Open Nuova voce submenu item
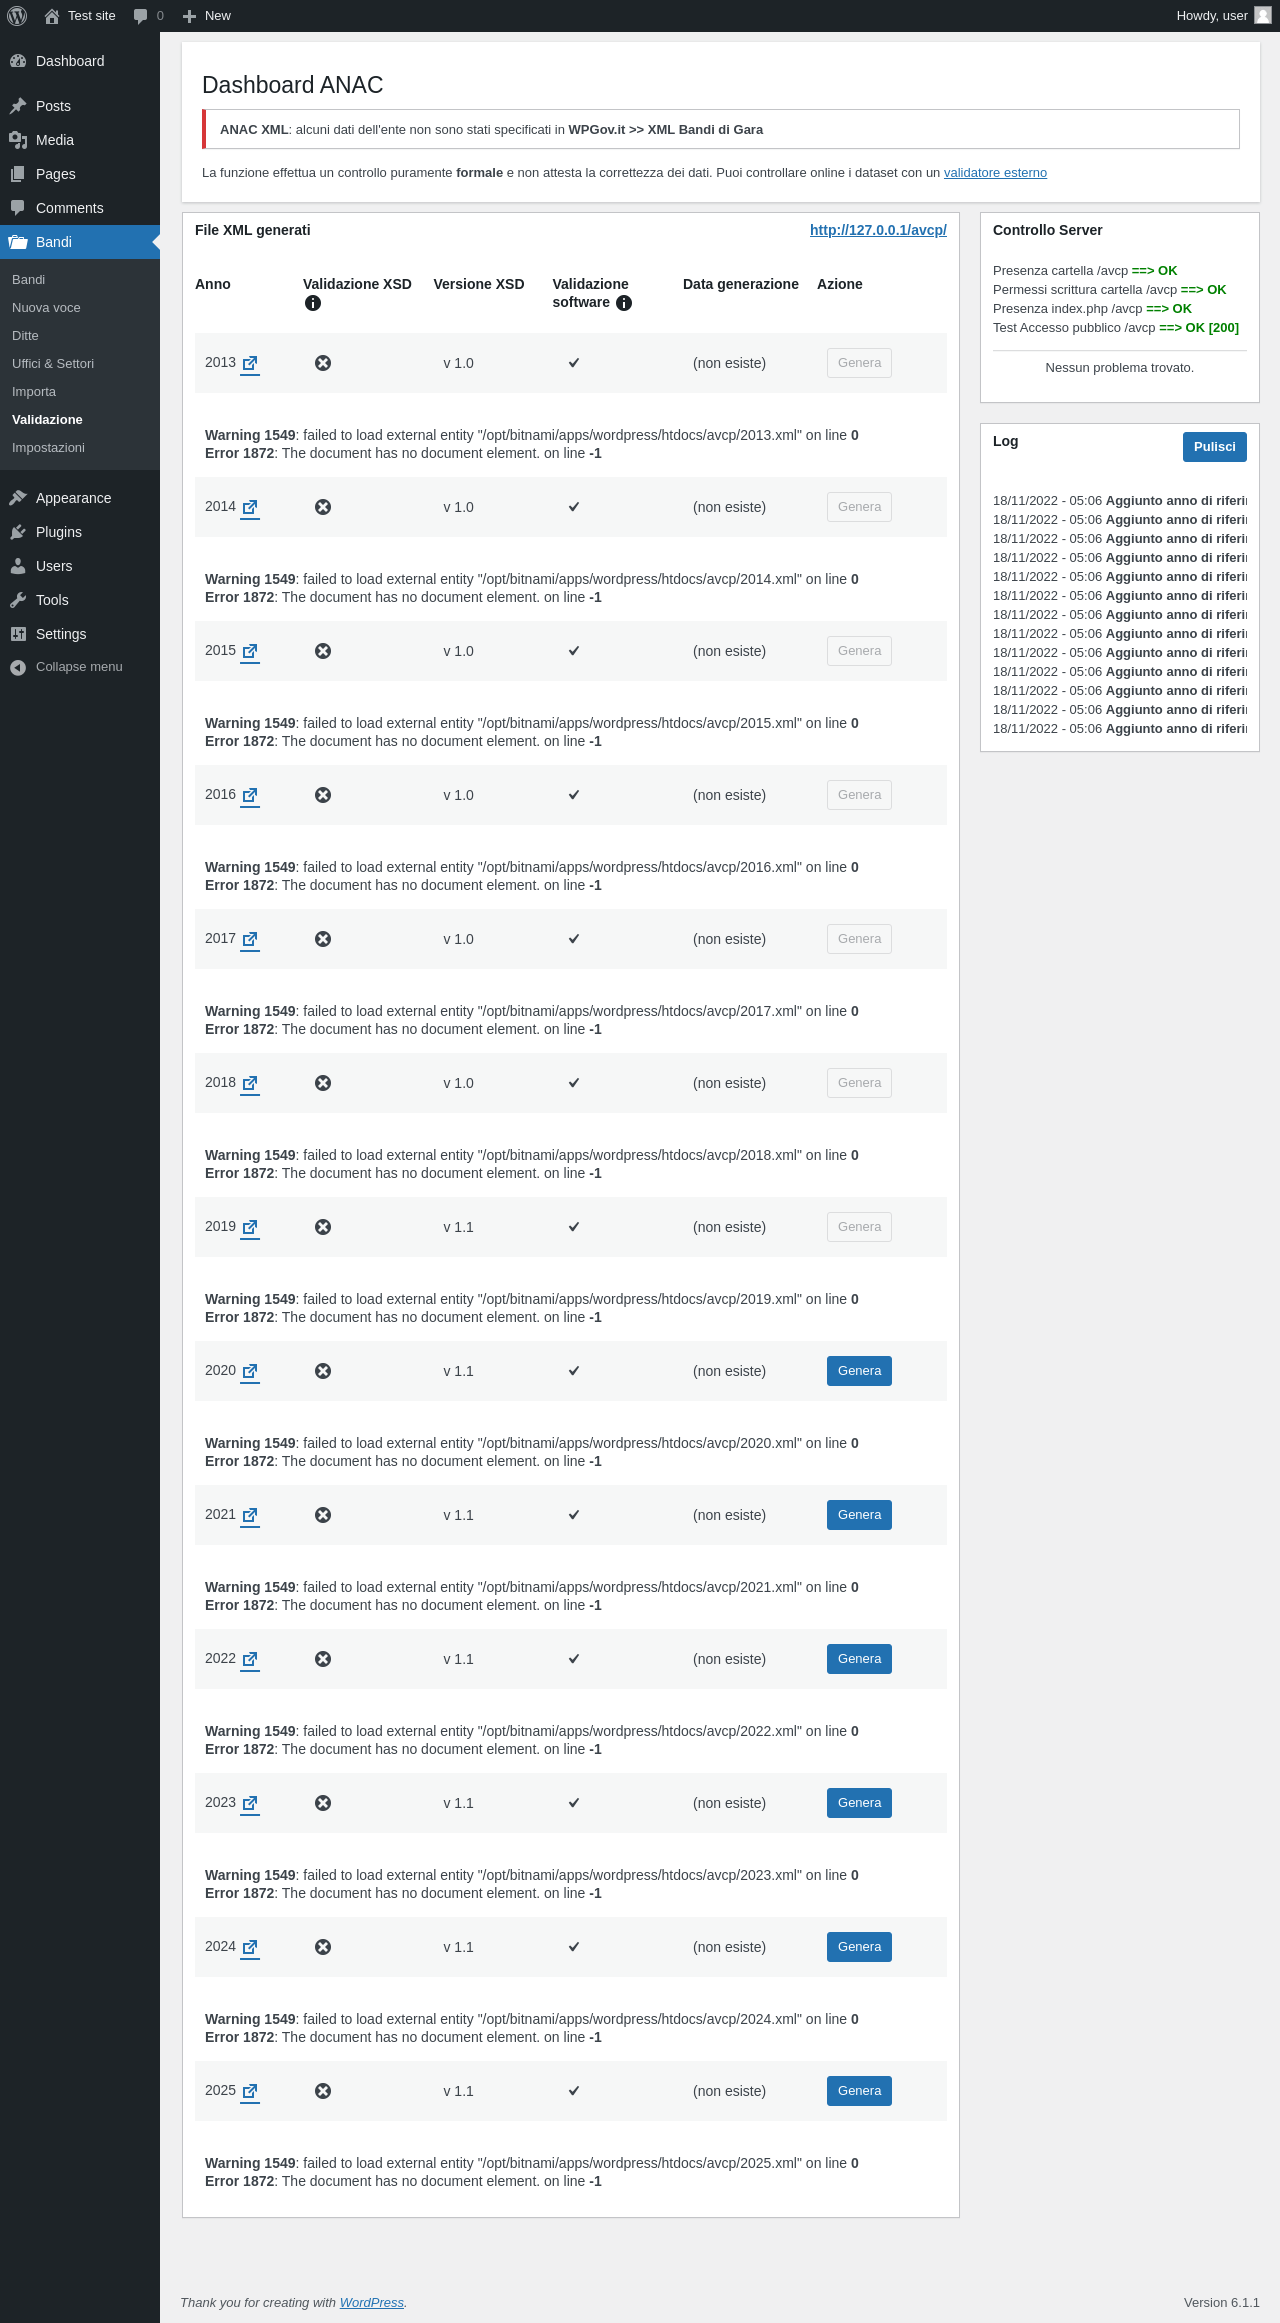 [x=80, y=307]
